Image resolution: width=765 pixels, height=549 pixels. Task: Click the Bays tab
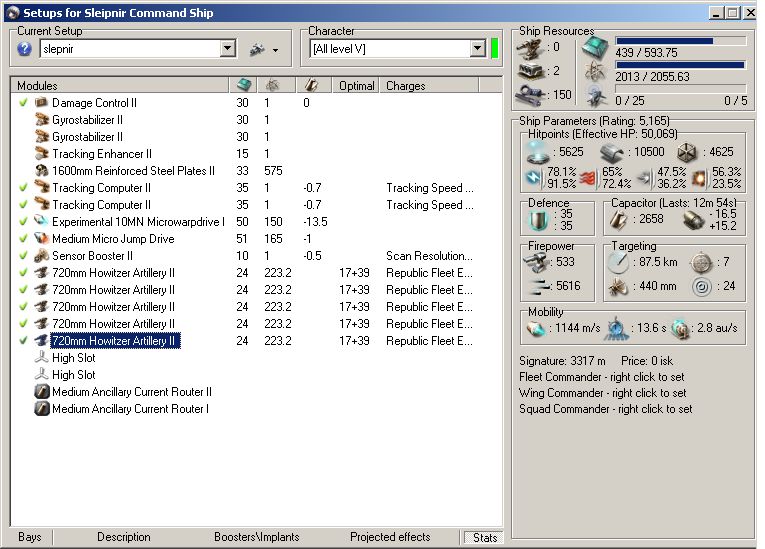point(30,537)
